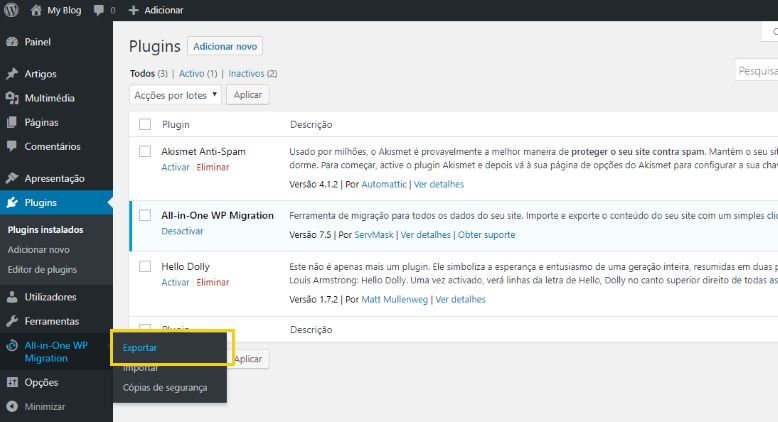The image size is (778, 422).
Task: Click the Obter suporte link
Action: [486, 235]
